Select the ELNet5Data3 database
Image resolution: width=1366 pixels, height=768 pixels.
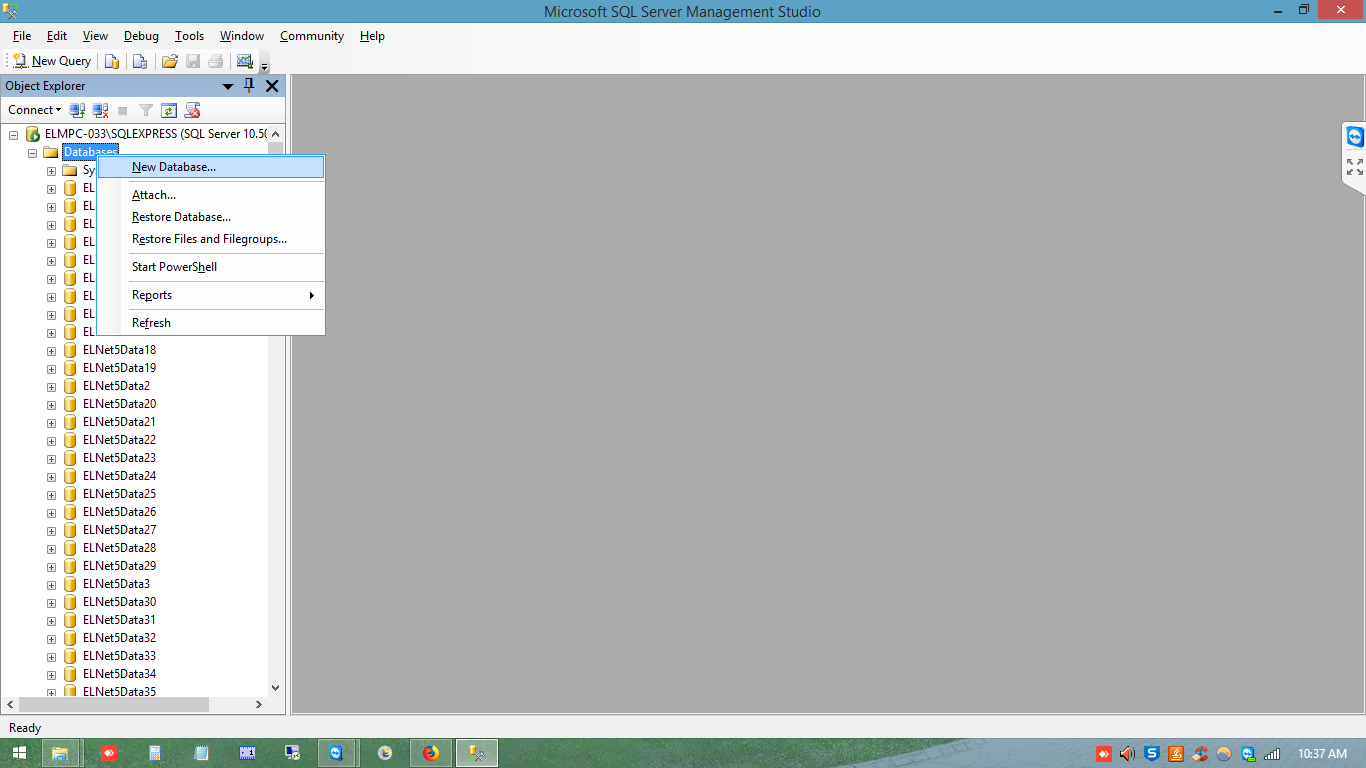pyautogui.click(x=117, y=584)
